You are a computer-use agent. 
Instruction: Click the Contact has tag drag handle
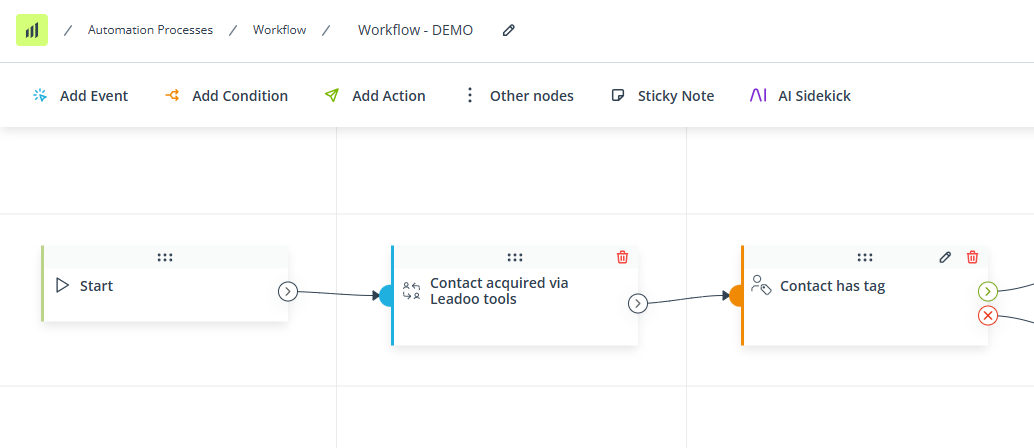click(x=865, y=257)
